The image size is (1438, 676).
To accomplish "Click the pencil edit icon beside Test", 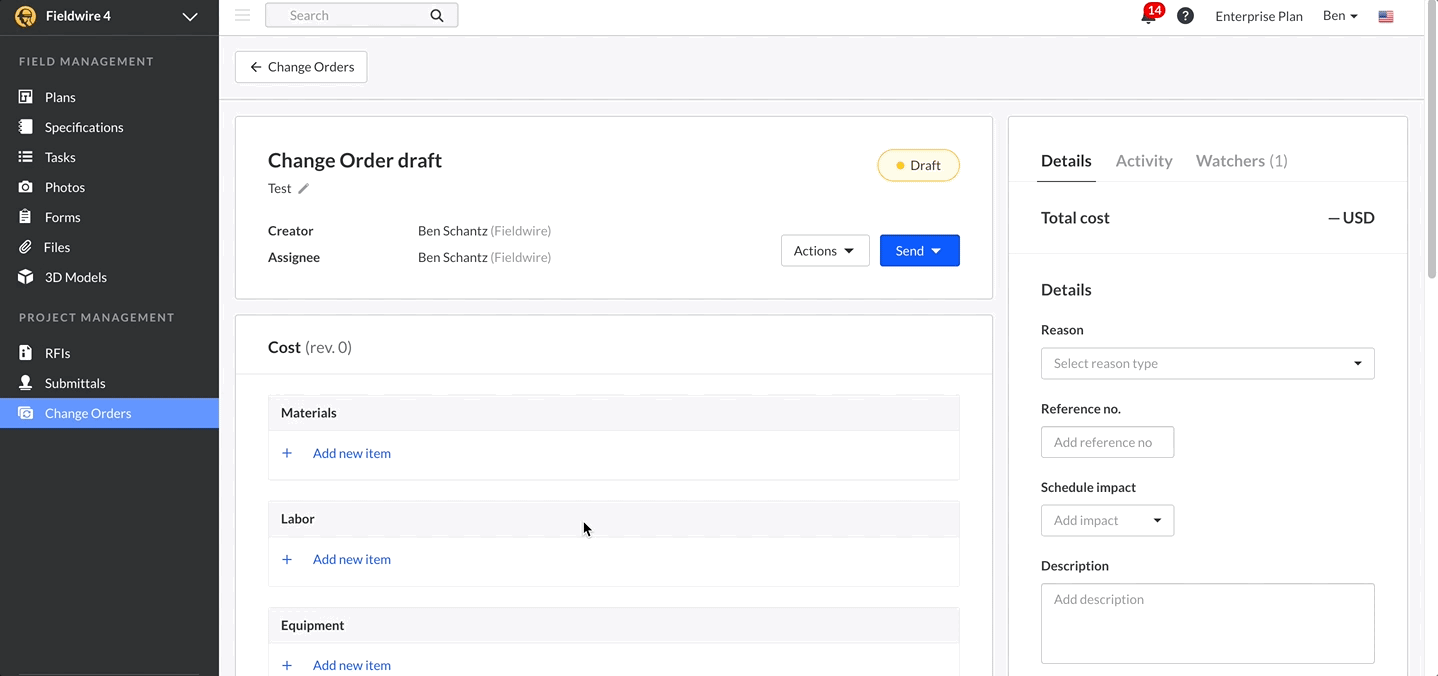I will (x=304, y=188).
